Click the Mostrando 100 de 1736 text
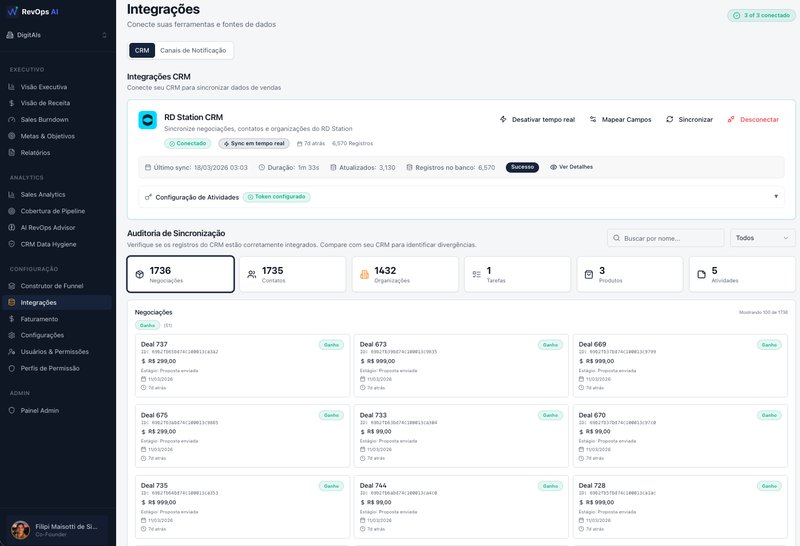800x546 pixels. [763, 312]
